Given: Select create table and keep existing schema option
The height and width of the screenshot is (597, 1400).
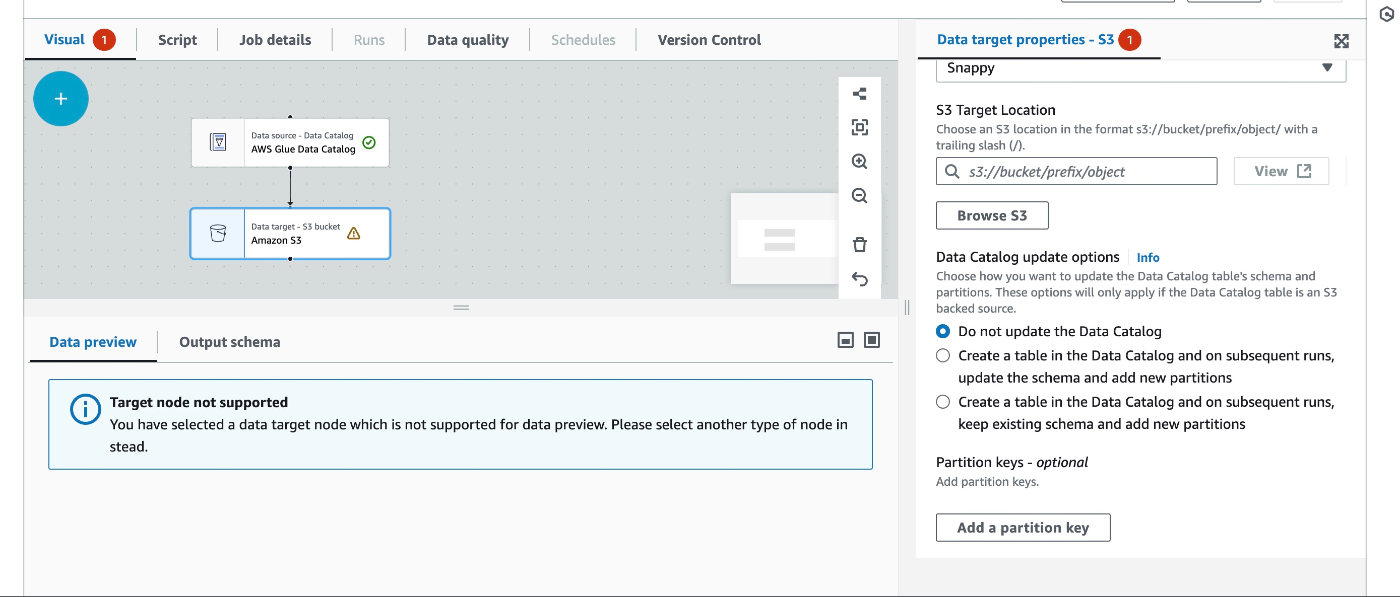Looking at the screenshot, I should [943, 402].
